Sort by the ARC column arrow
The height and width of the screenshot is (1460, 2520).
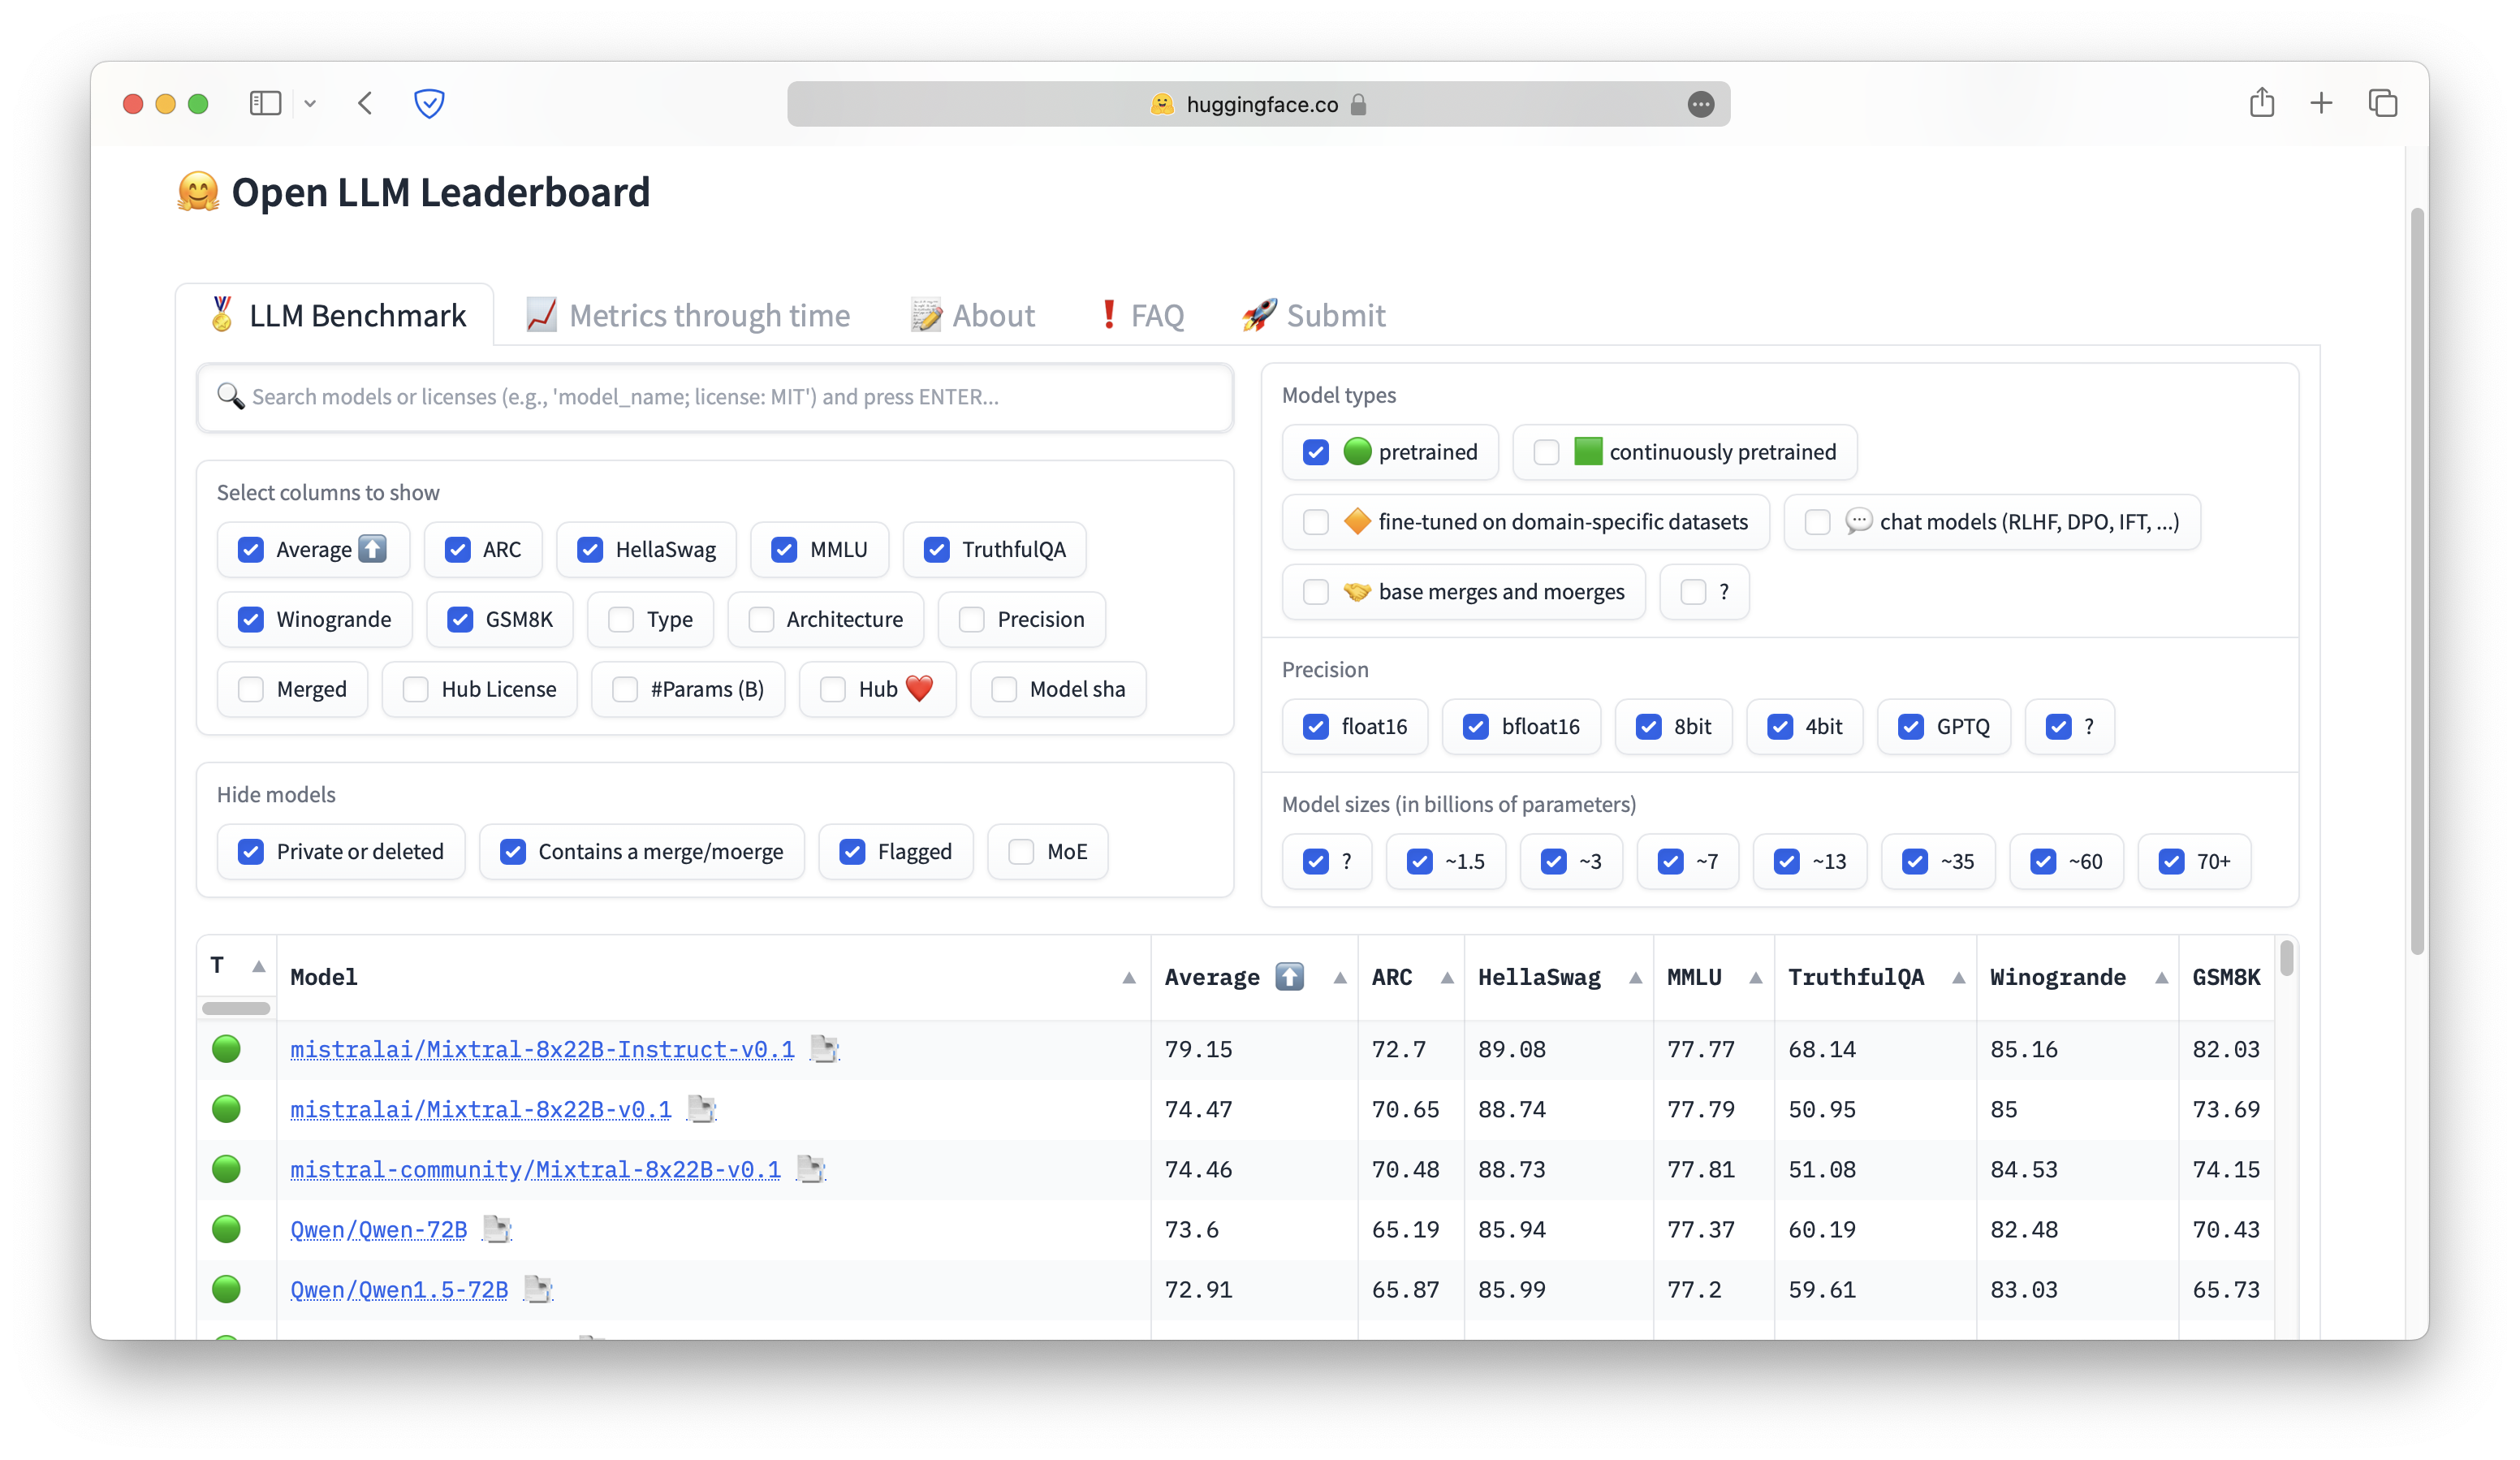click(1446, 978)
